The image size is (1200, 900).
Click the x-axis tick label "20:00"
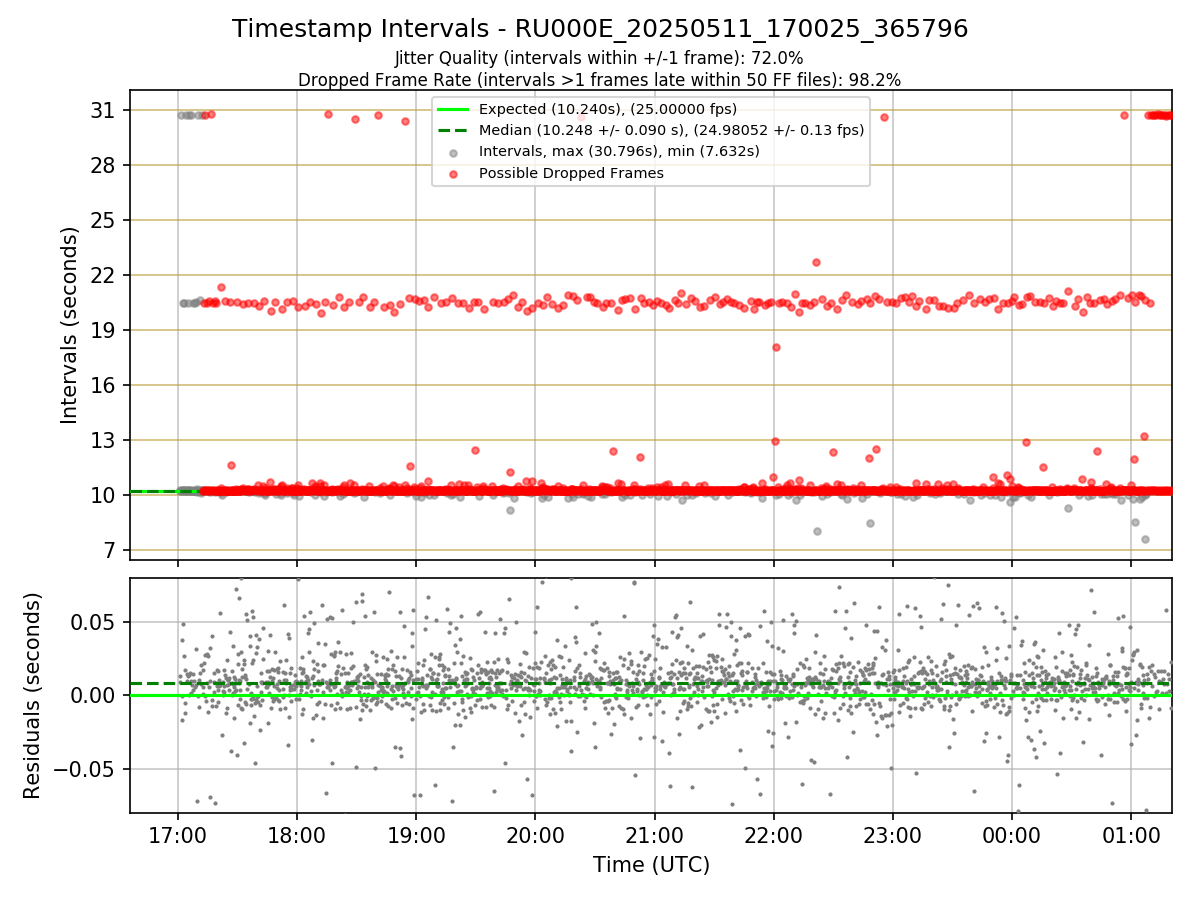coord(535,836)
